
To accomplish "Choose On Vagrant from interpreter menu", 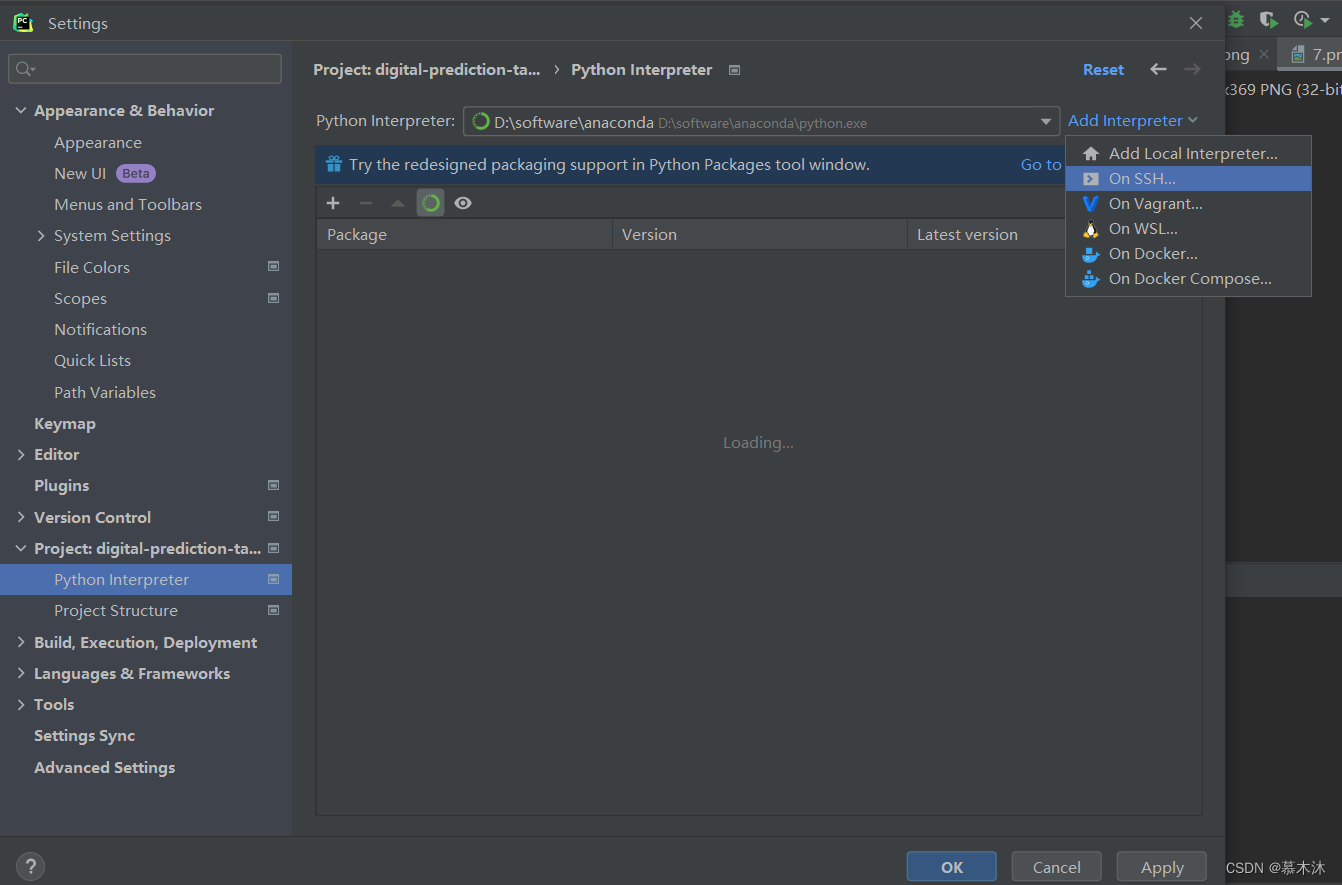I will click(1188, 204).
